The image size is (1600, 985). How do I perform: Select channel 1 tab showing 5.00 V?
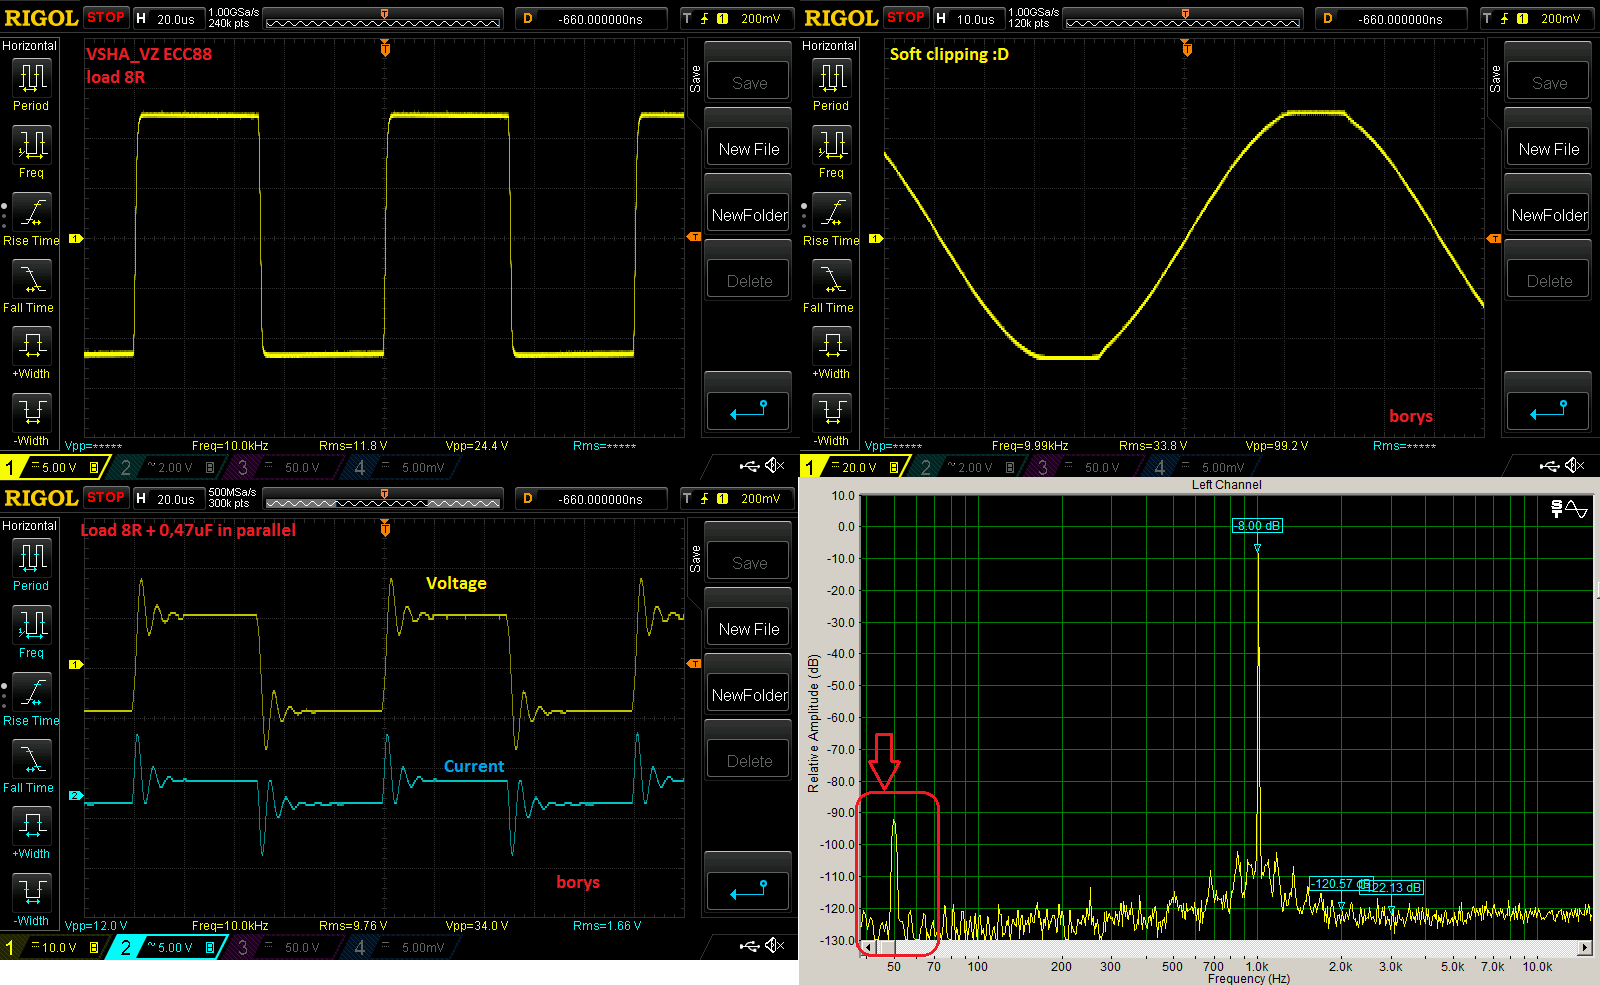[54, 467]
